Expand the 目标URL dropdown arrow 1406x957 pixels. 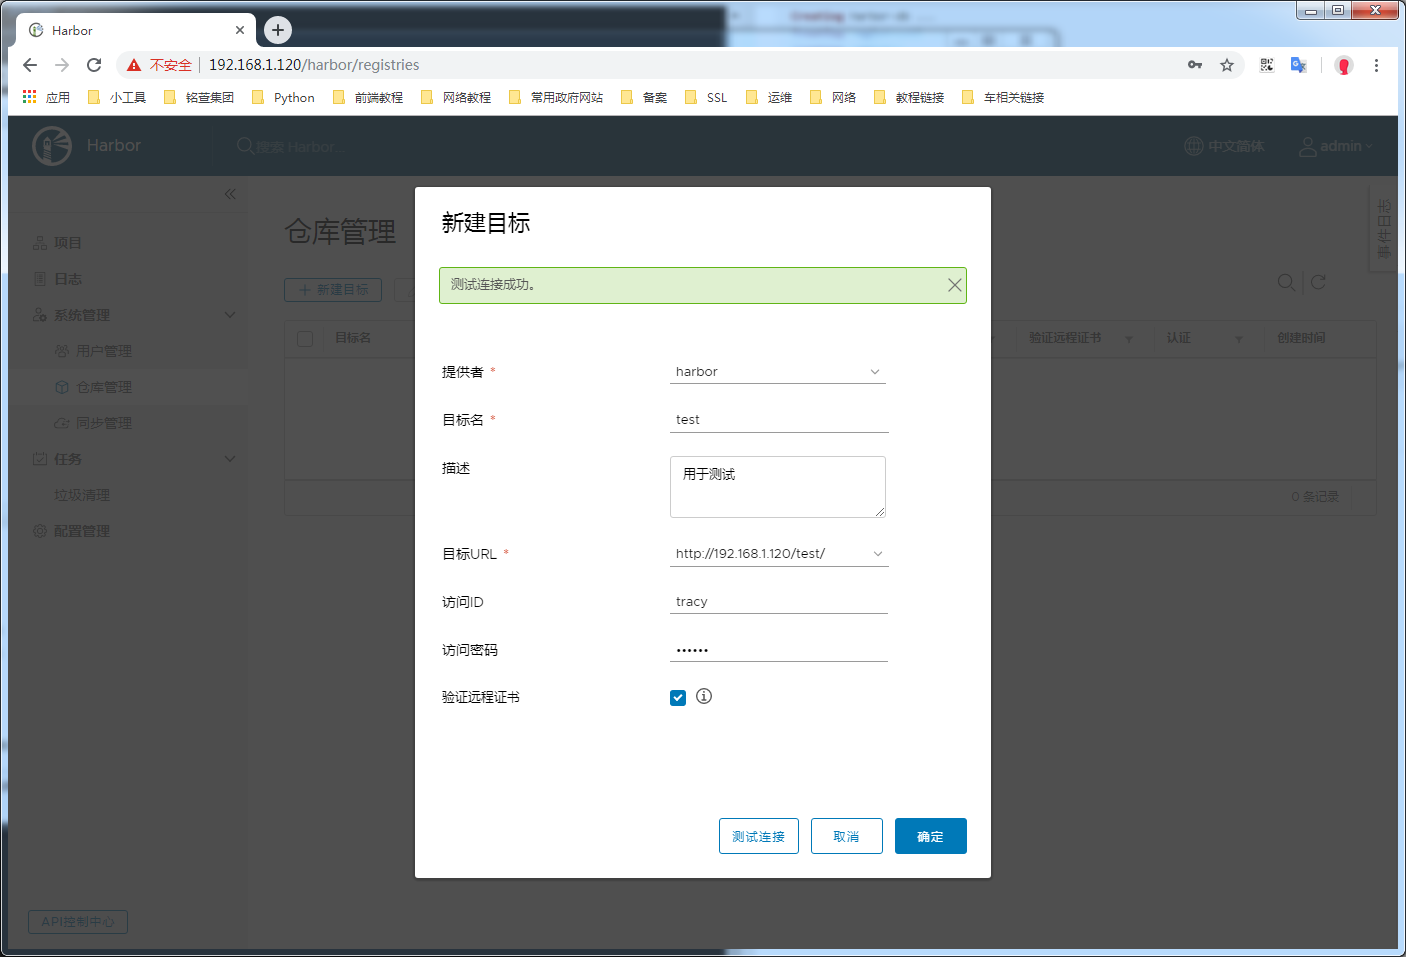tap(878, 554)
